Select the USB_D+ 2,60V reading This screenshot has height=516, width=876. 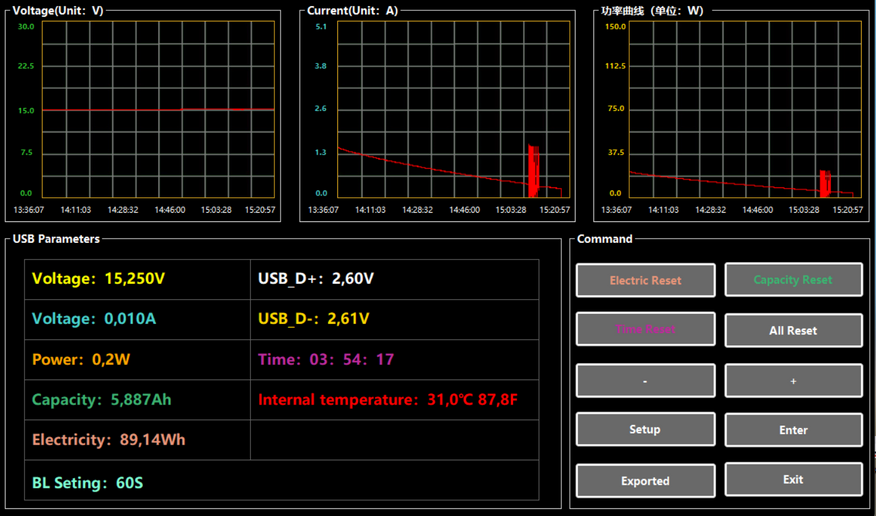[316, 279]
